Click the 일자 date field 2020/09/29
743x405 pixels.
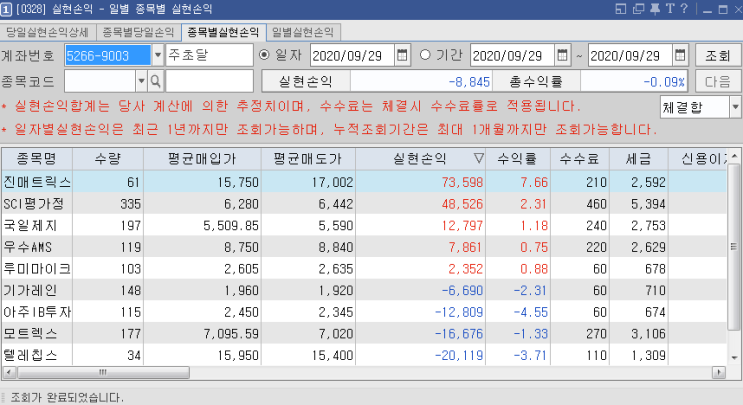point(352,55)
